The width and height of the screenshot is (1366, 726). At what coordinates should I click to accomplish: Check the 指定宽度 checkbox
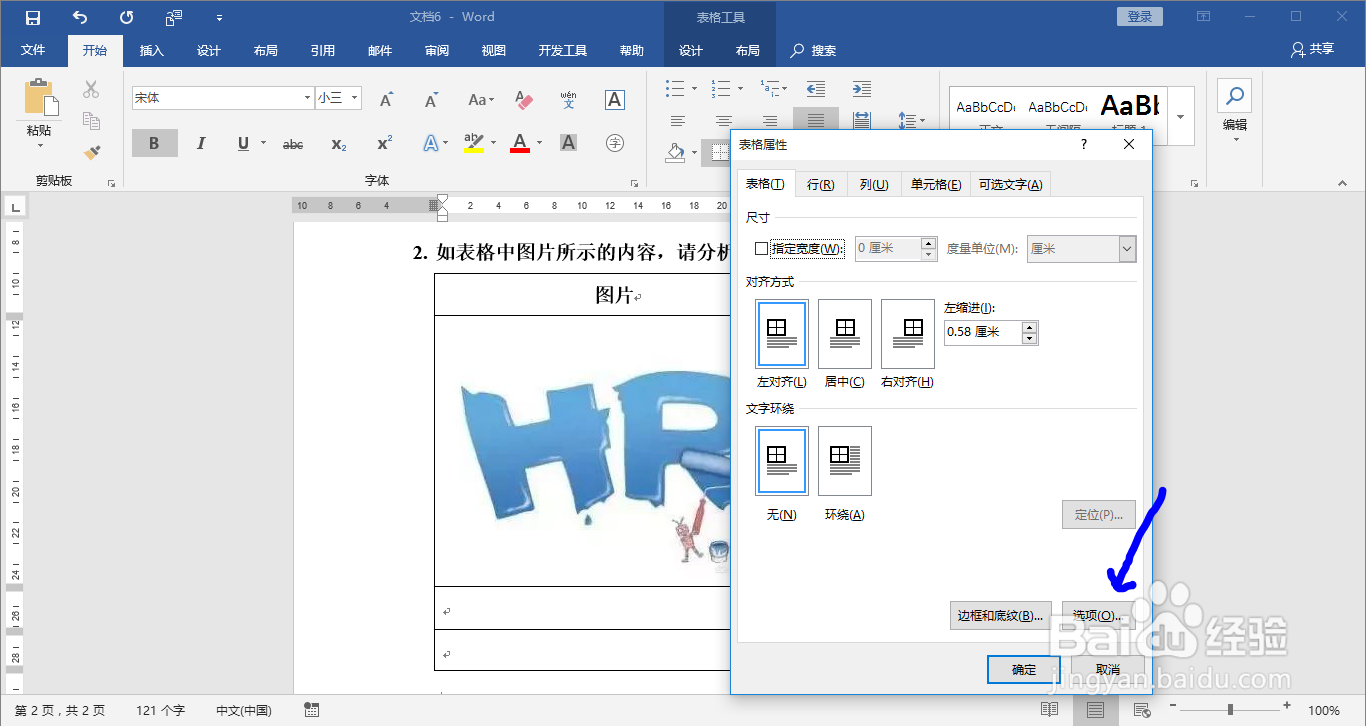762,248
